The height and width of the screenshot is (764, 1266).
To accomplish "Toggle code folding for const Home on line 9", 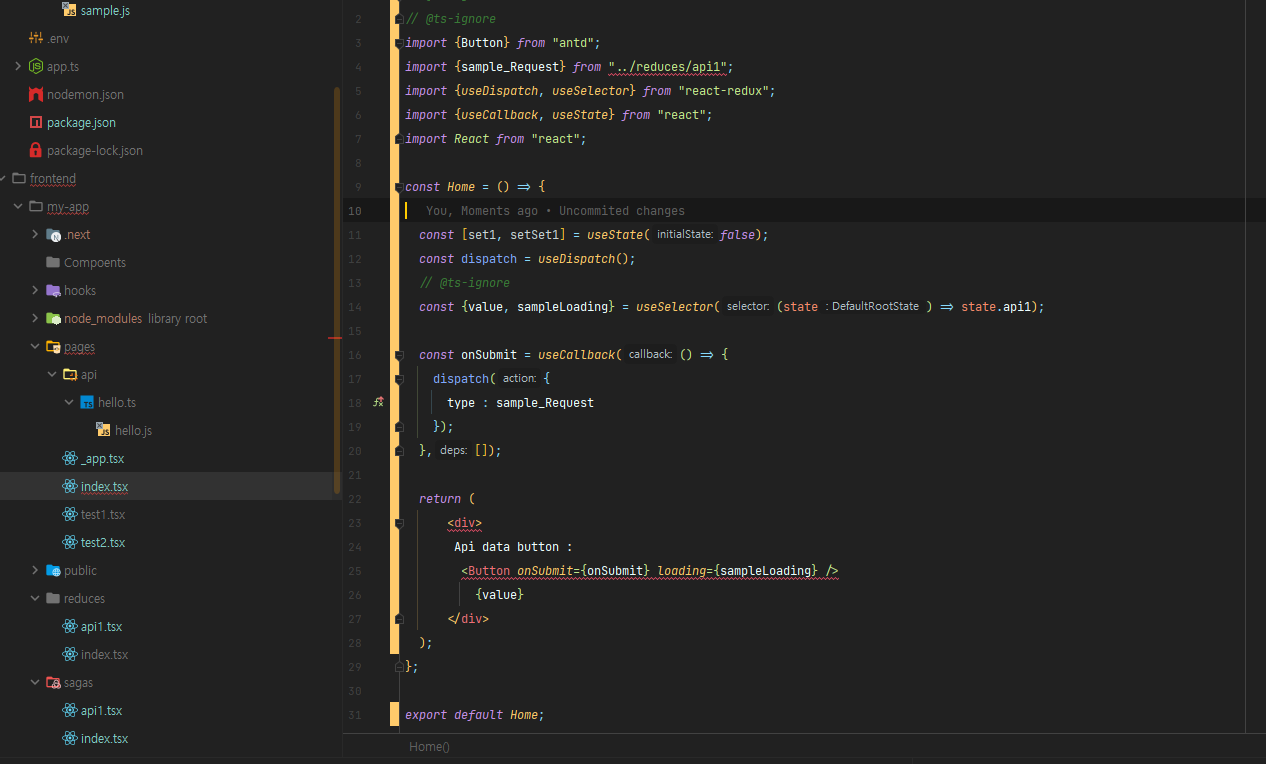I will point(399,187).
